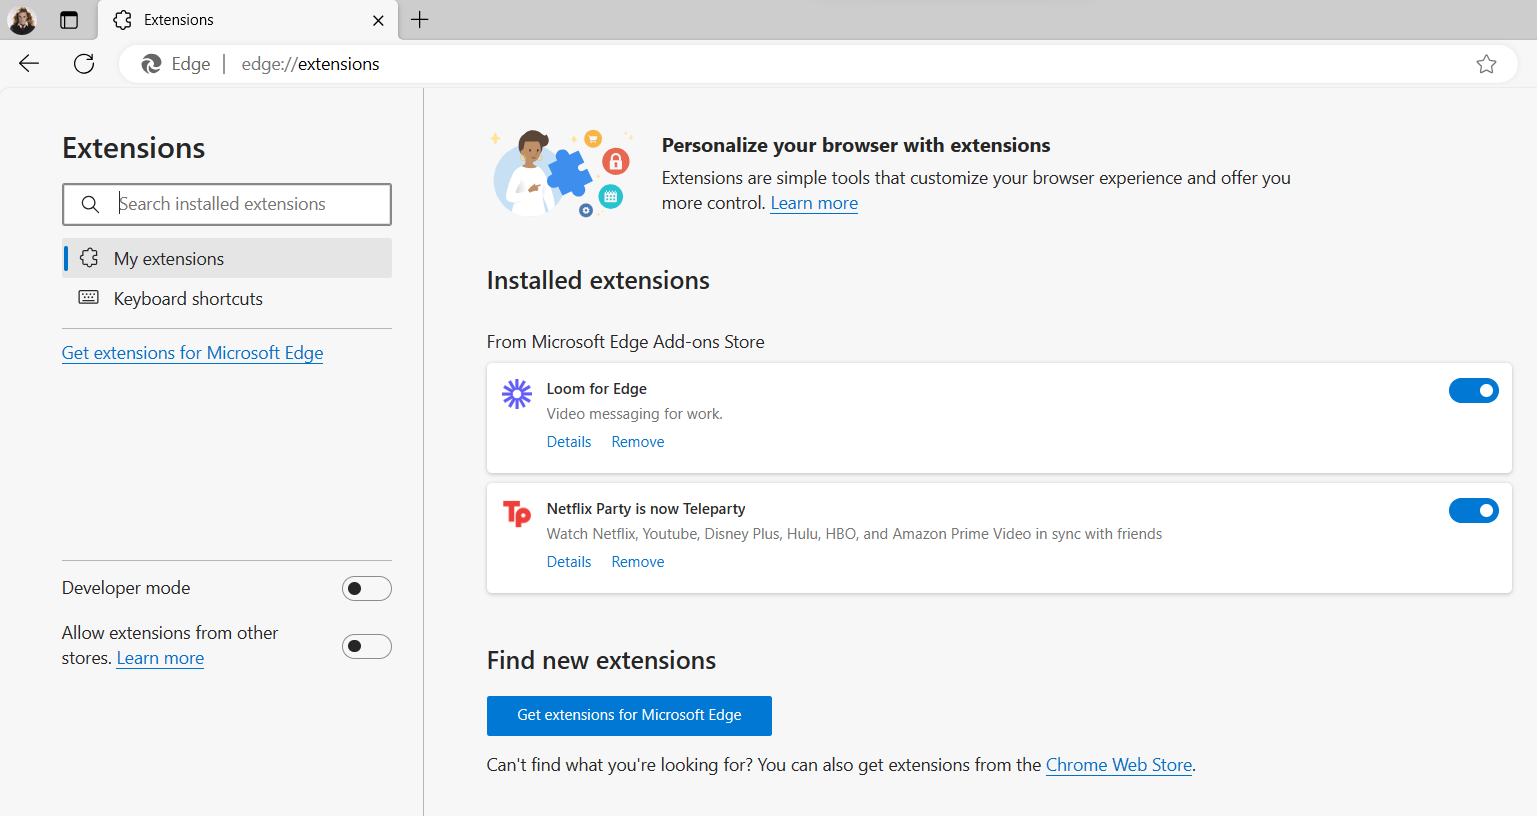Screen dimensions: 1537x816
Task: Disable the Netflix Party Teleparty toggle
Action: tap(1474, 511)
